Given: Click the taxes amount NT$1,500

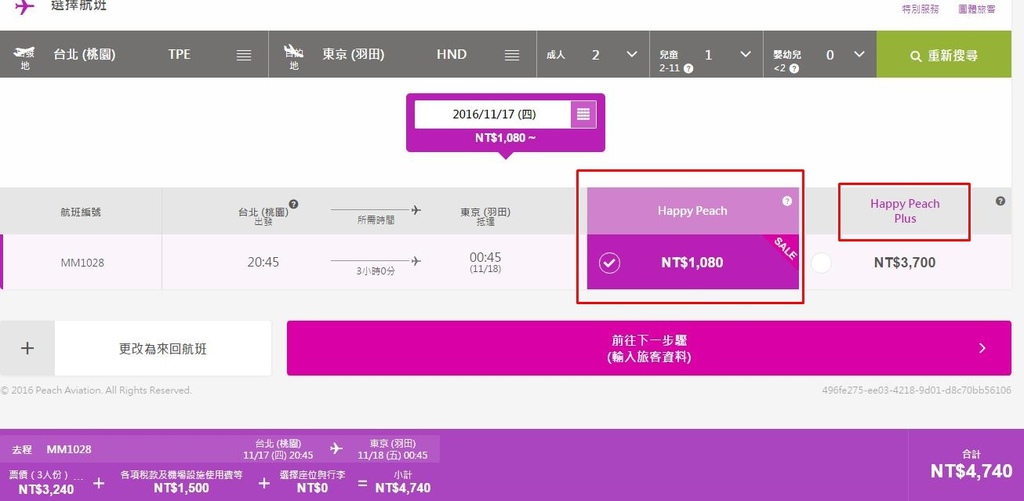Looking at the screenshot, I should pyautogui.click(x=181, y=487).
